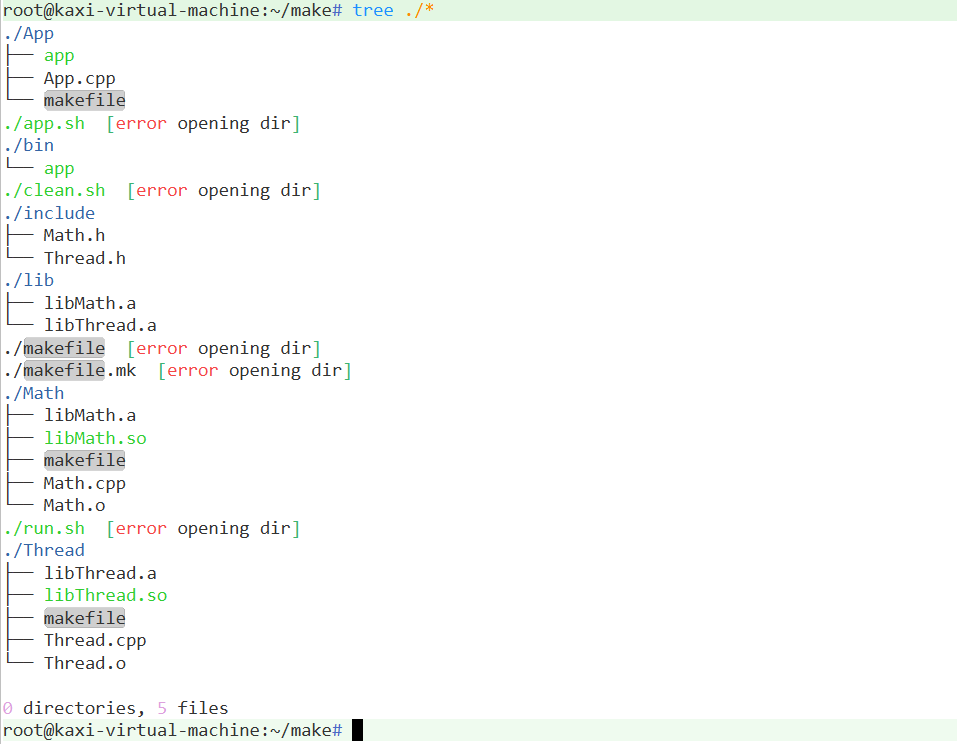Select the 'Math.cpp' file name
This screenshot has height=744, width=957.
coord(85,483)
